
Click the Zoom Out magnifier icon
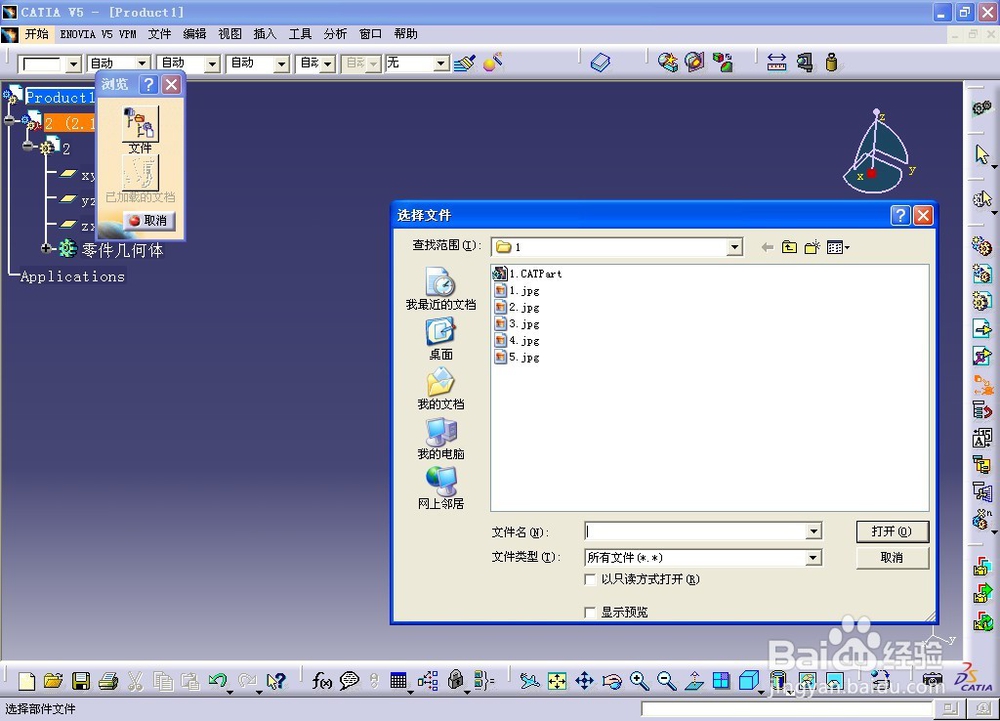[666, 681]
